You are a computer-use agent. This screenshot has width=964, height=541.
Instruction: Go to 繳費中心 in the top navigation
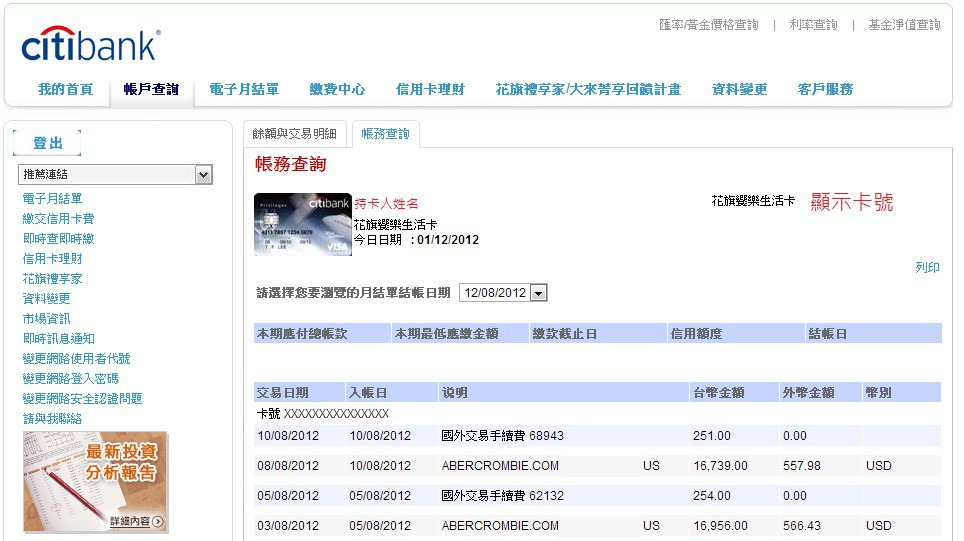(337, 89)
